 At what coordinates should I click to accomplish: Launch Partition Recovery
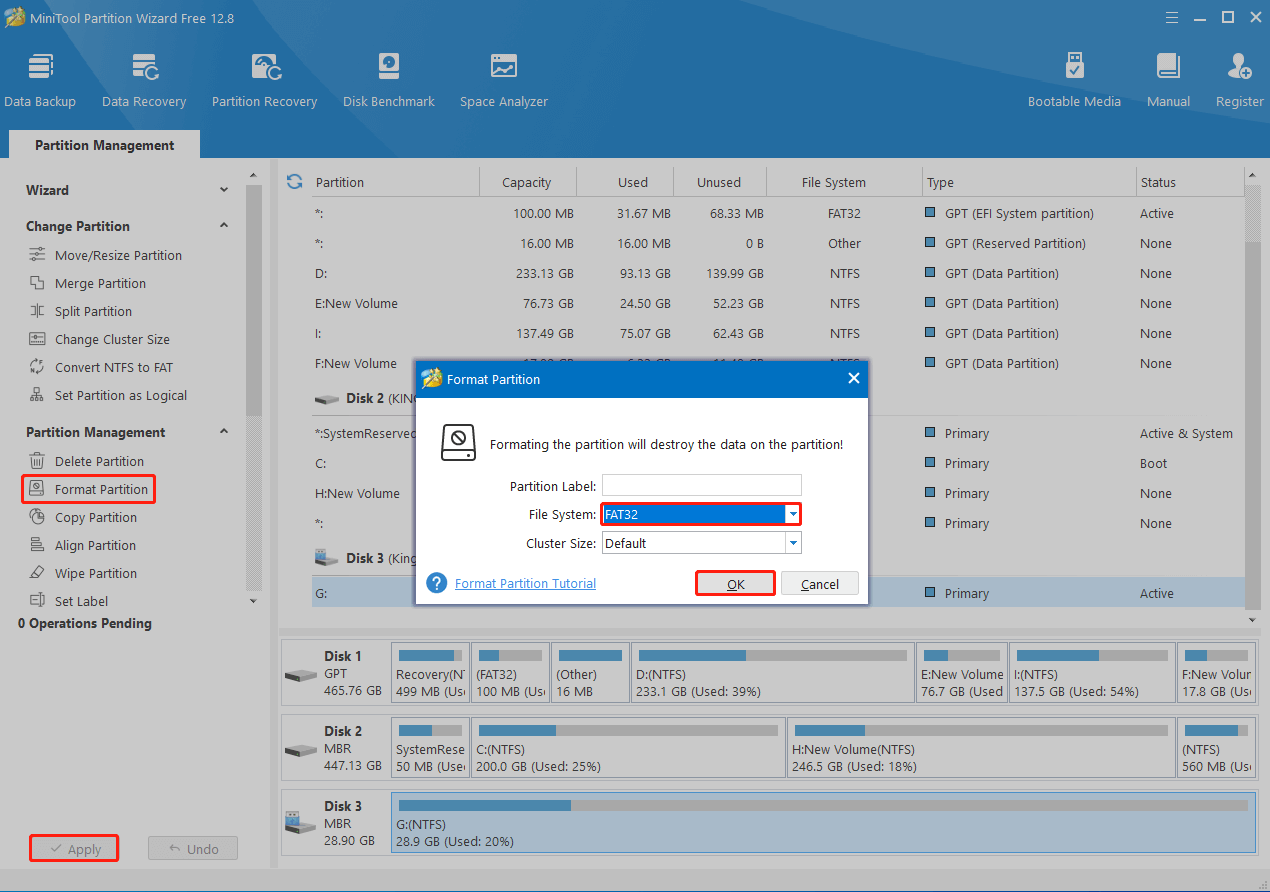click(264, 80)
